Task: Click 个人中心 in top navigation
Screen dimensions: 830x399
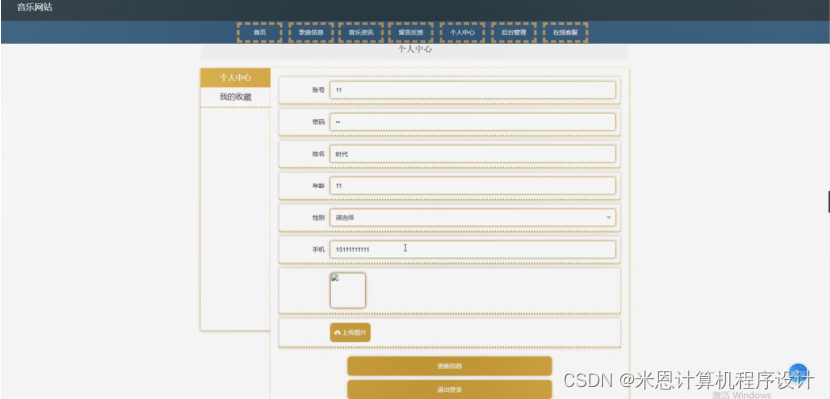Action: (x=462, y=32)
